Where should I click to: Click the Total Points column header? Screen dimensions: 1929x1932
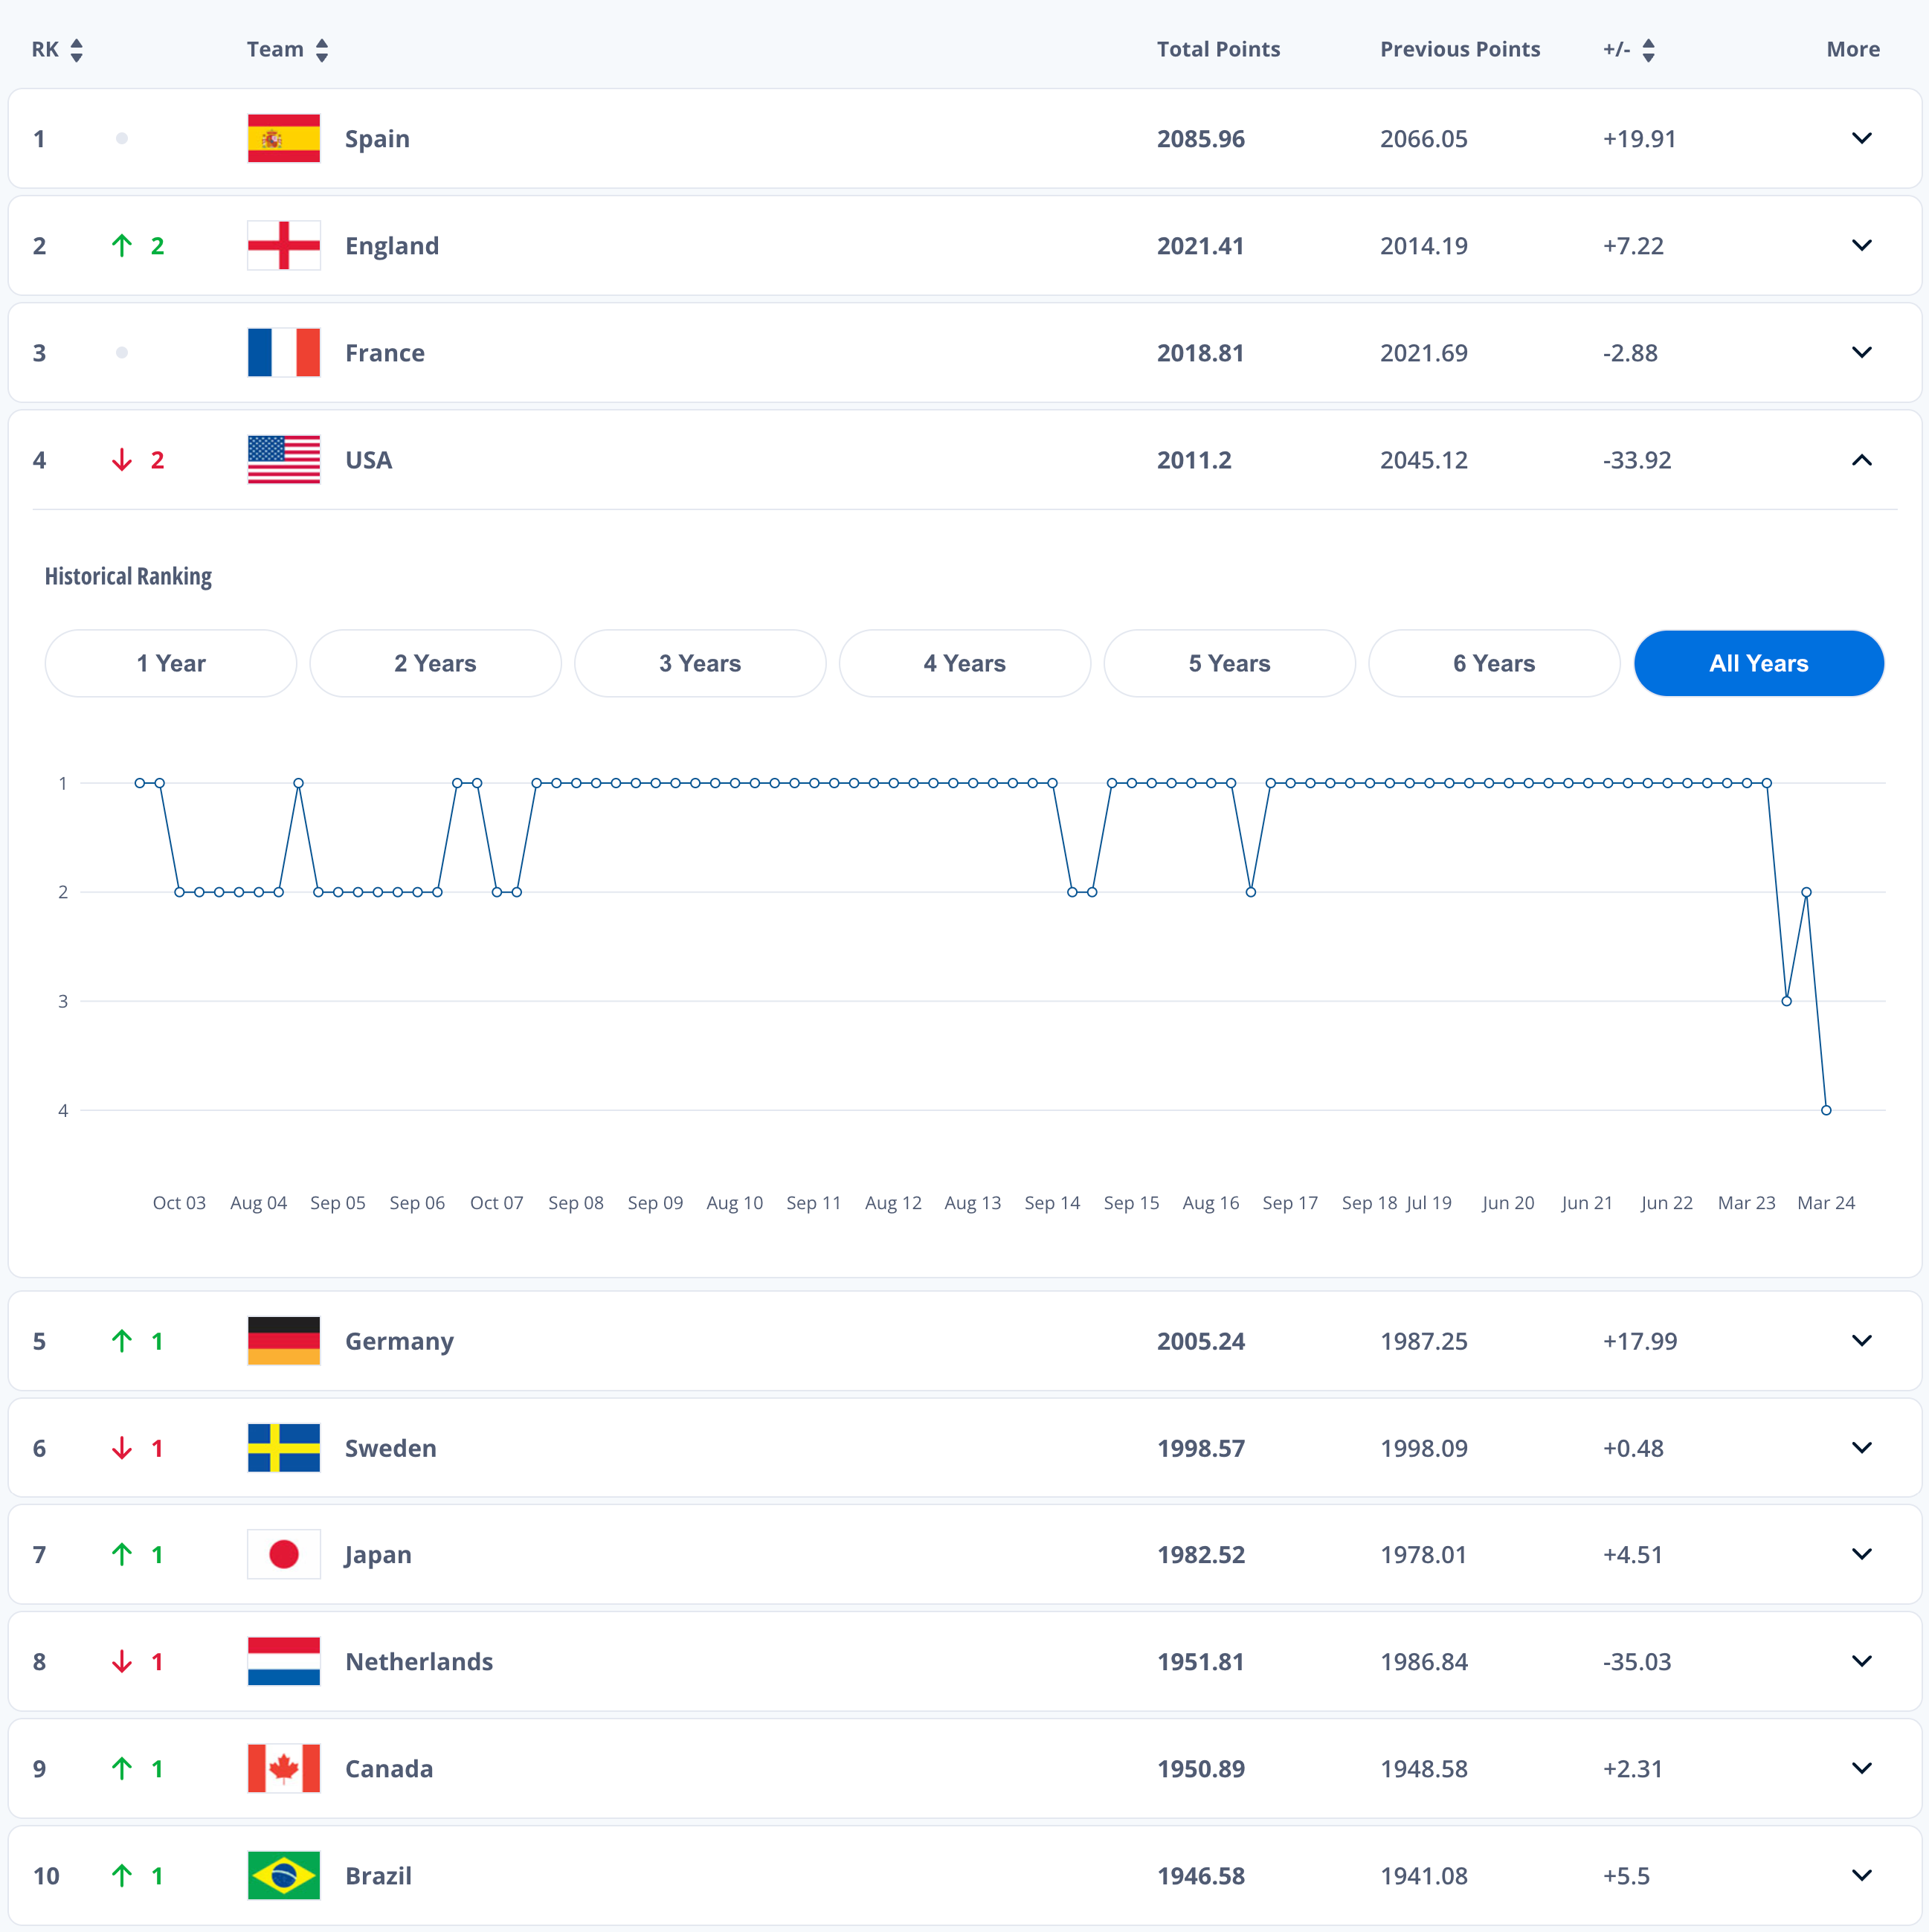[x=1218, y=49]
